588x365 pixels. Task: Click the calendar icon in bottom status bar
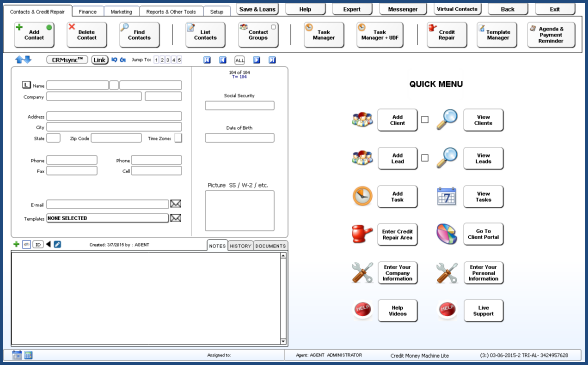pyautogui.click(x=16, y=355)
